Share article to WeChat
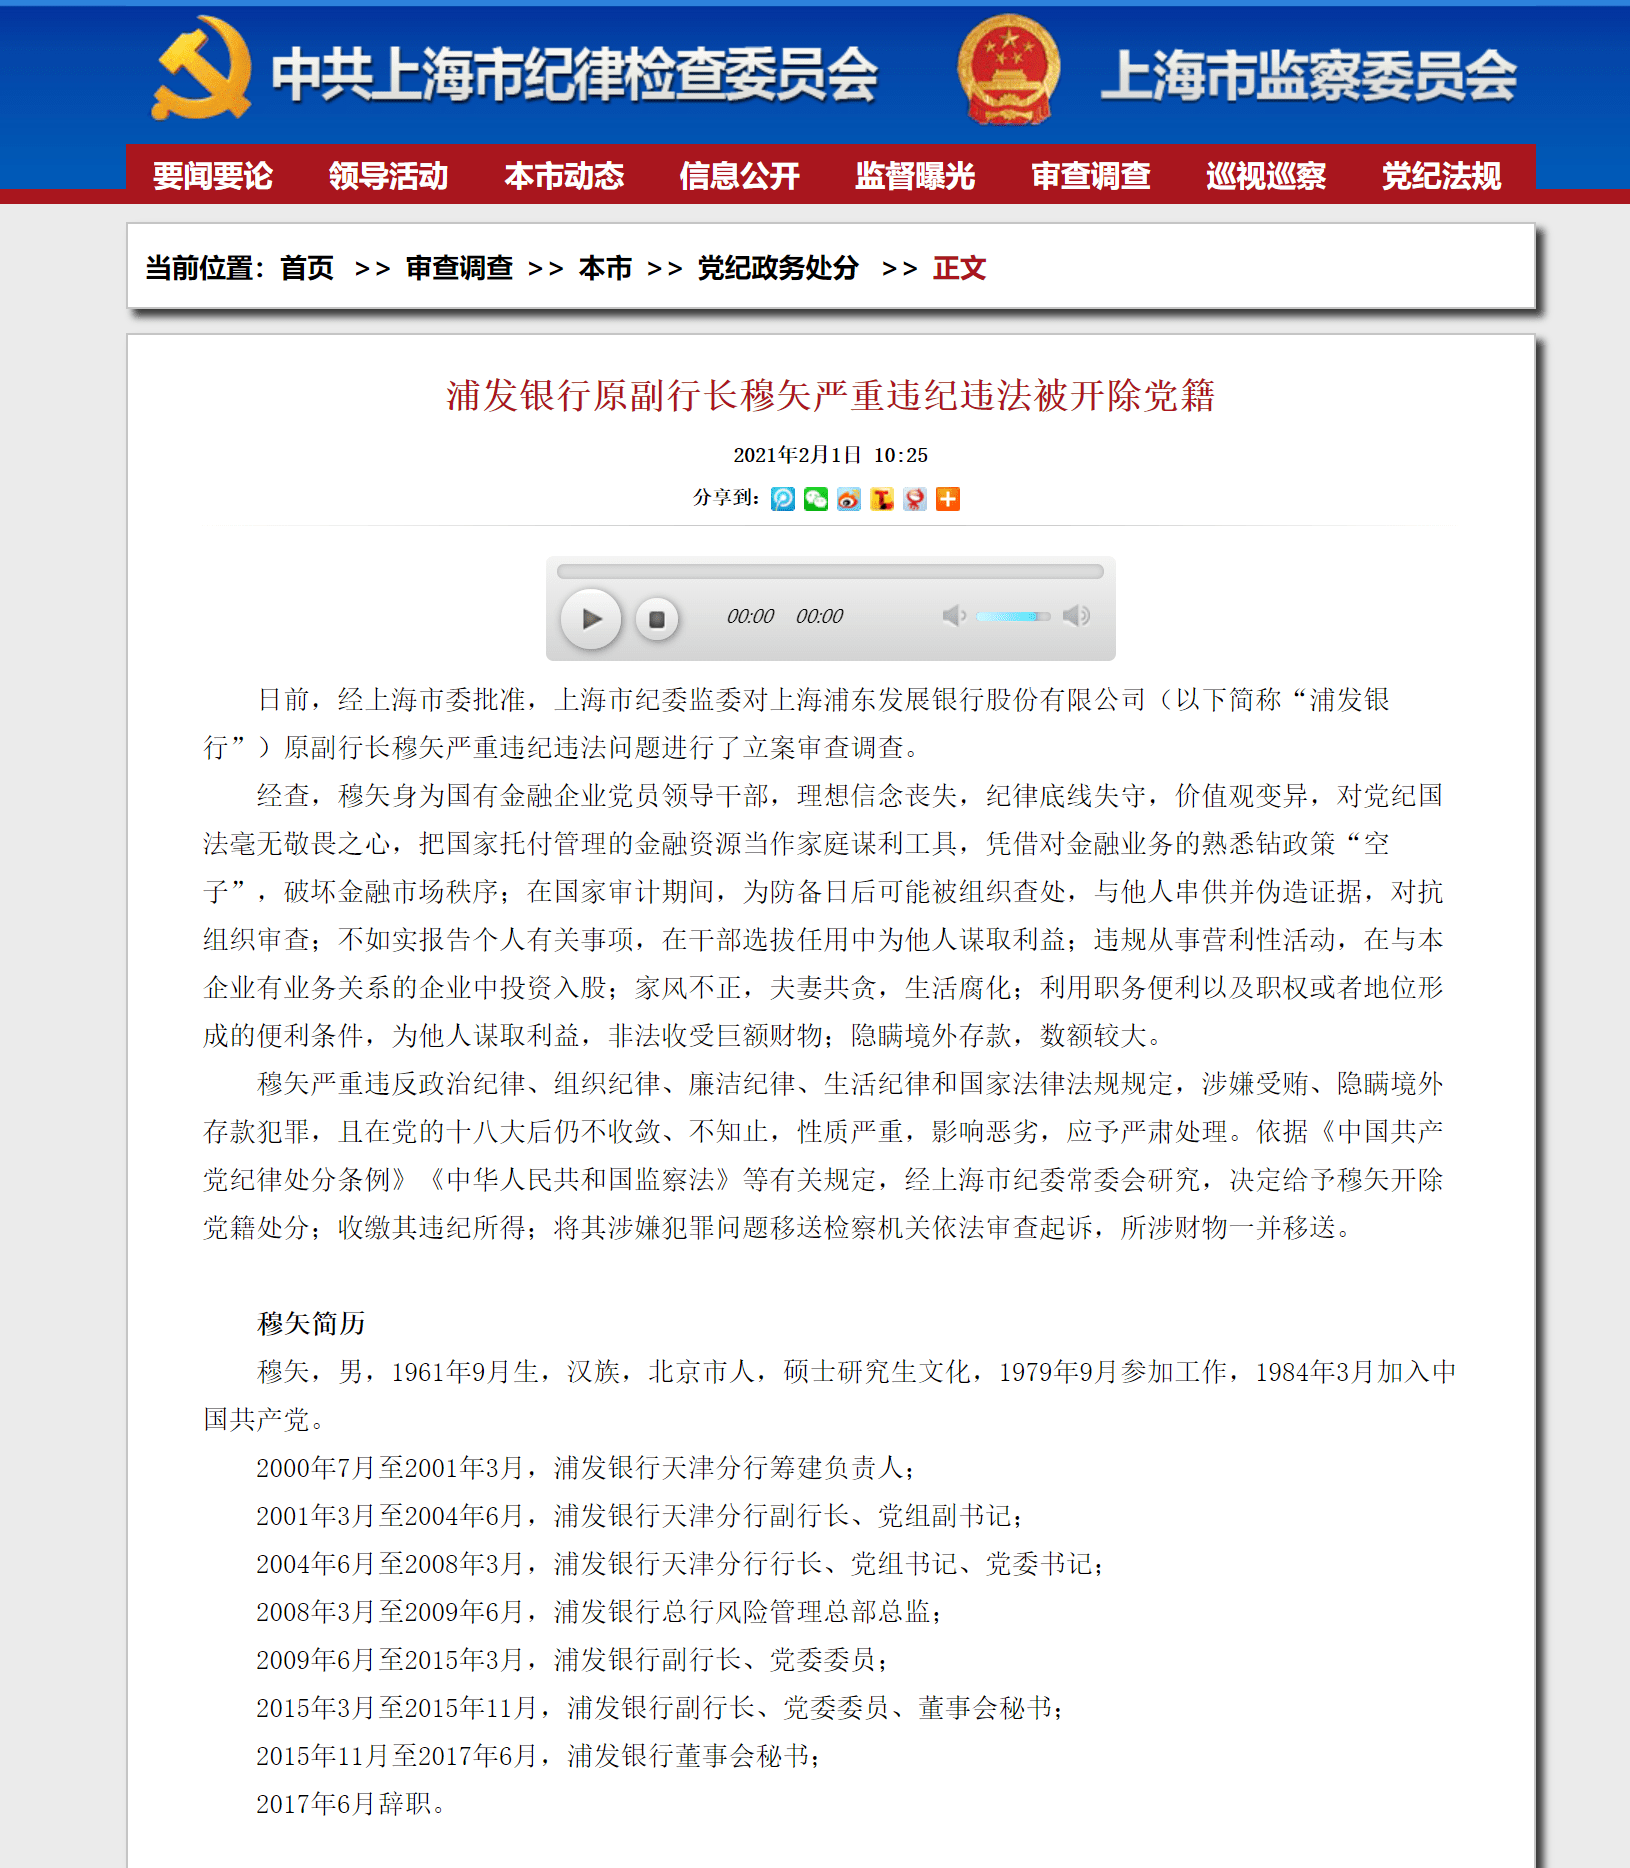The image size is (1630, 1868). click(814, 499)
